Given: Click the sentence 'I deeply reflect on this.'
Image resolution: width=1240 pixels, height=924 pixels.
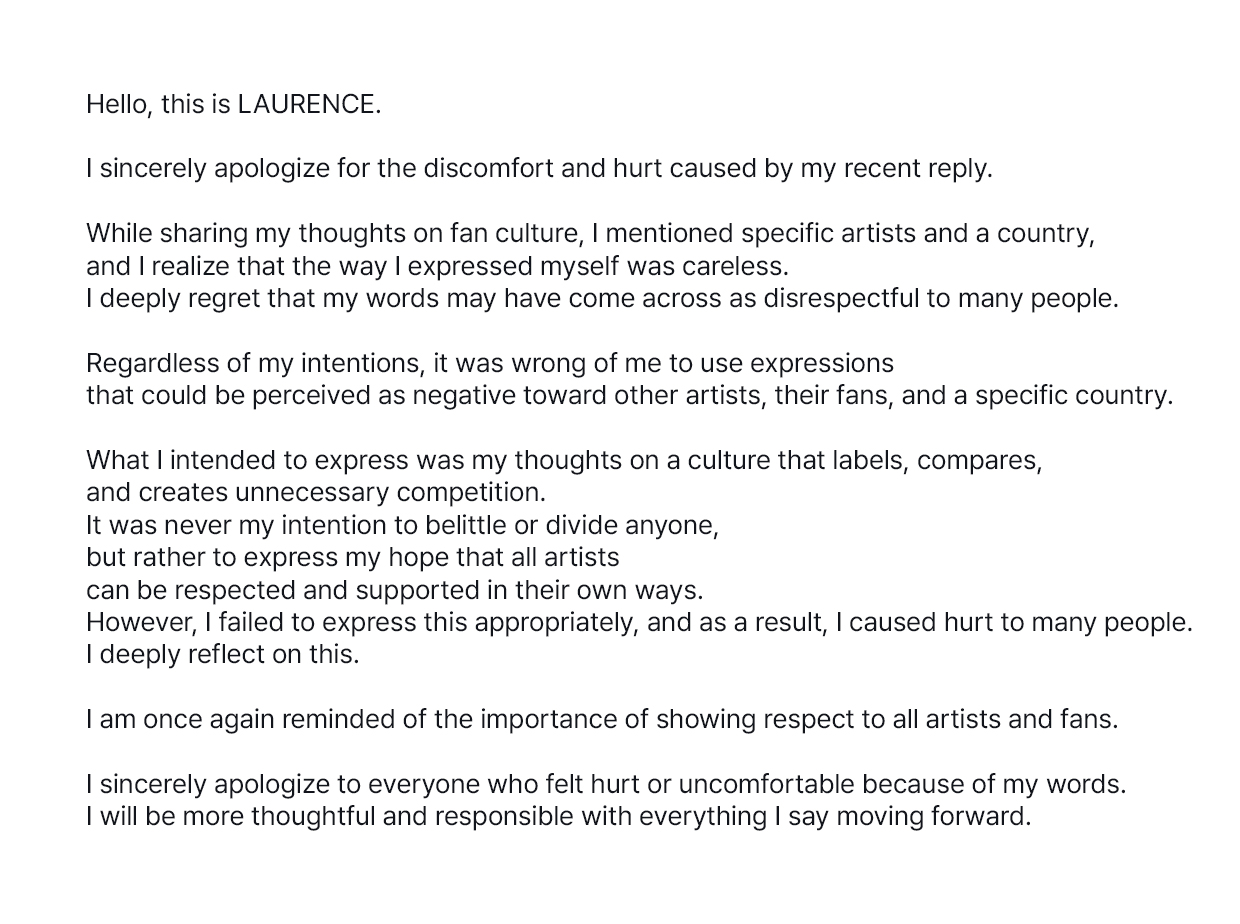Looking at the screenshot, I should coord(222,654).
